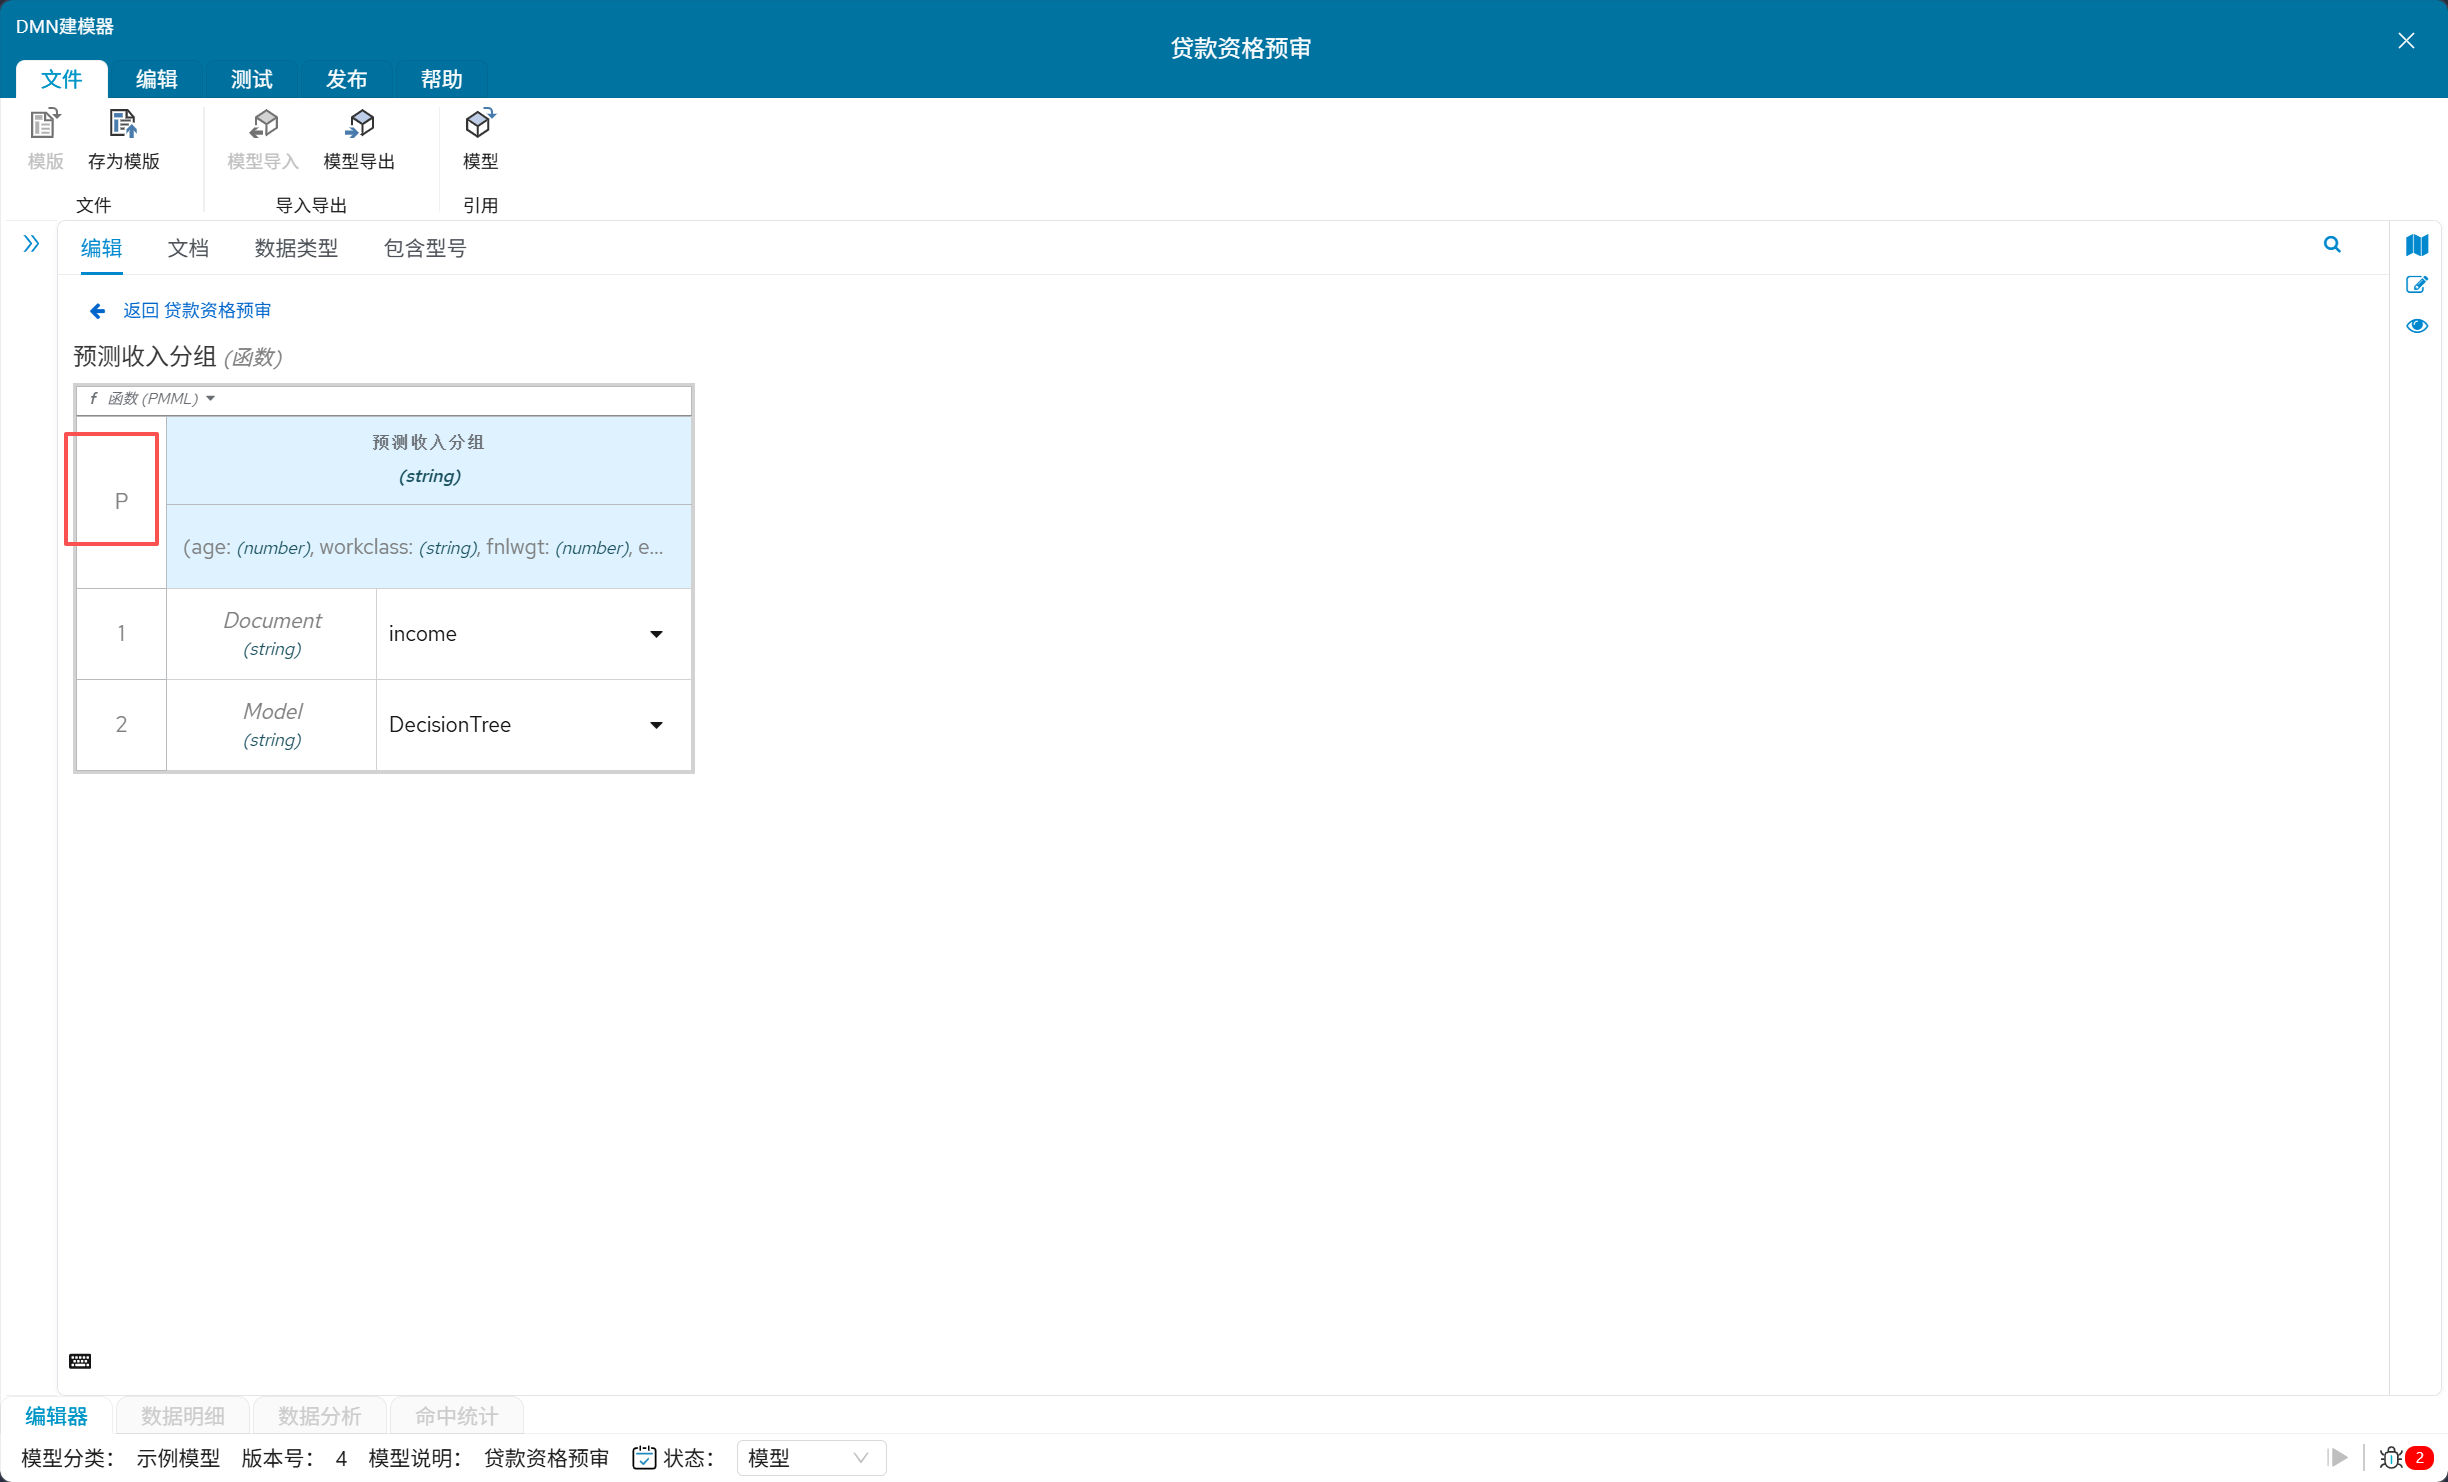Click the run play button in status bar

pos(2338,1458)
